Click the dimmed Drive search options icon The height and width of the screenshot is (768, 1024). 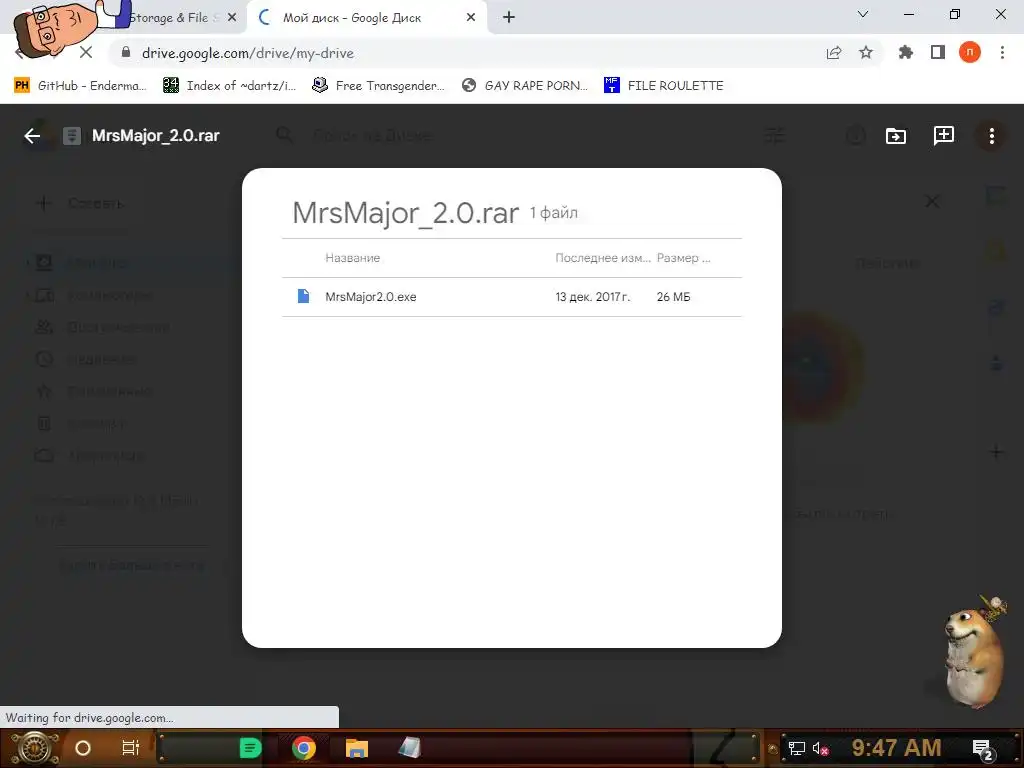(x=775, y=136)
